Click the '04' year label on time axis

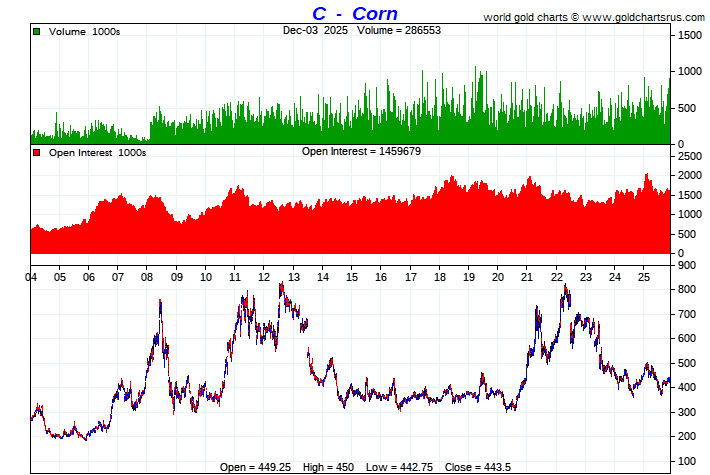(x=31, y=277)
